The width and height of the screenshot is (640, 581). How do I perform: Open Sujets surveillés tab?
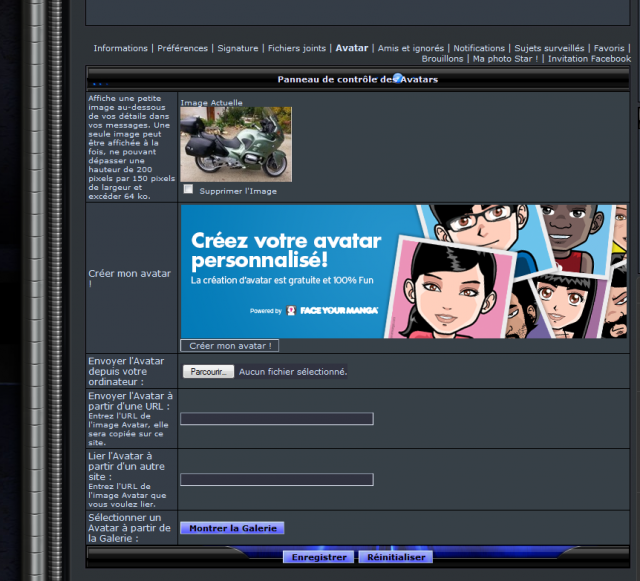549,48
